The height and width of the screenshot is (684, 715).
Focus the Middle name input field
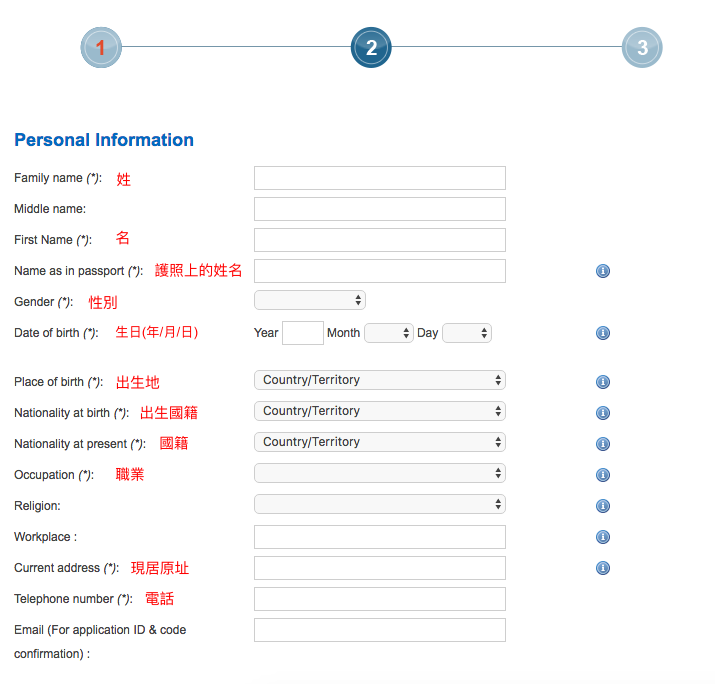380,209
